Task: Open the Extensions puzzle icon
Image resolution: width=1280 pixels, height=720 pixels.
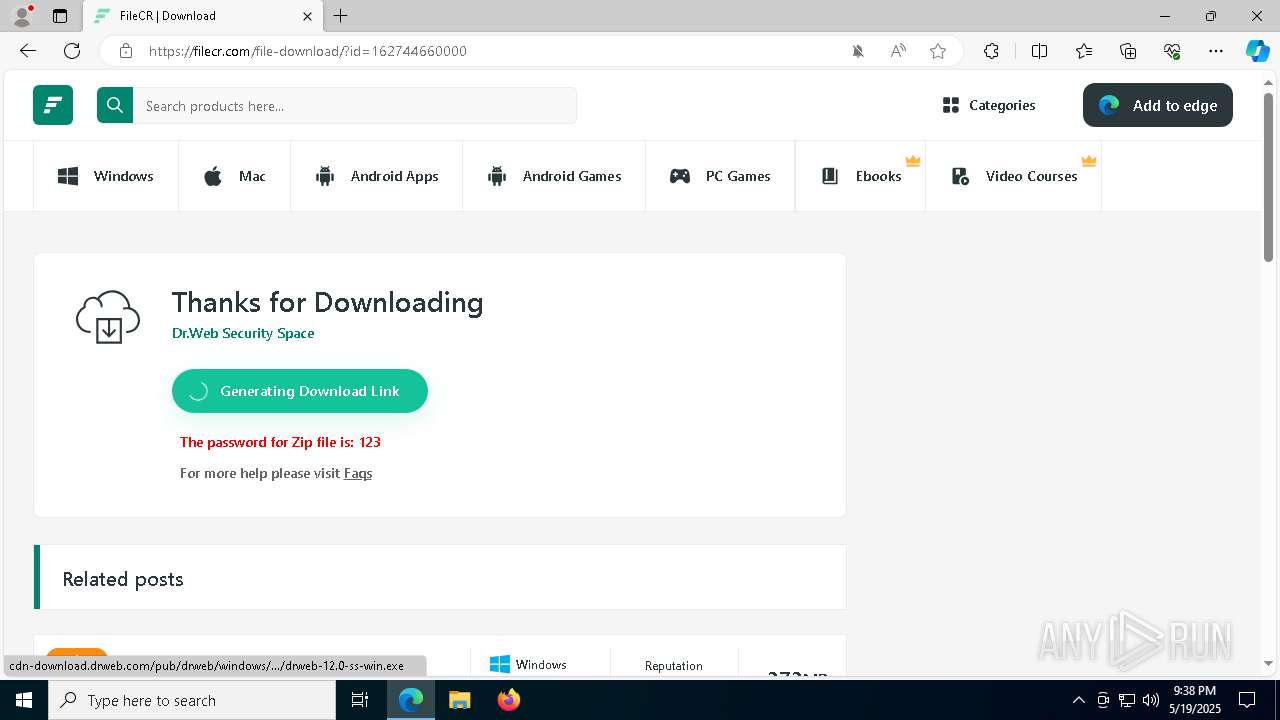Action: (991, 51)
